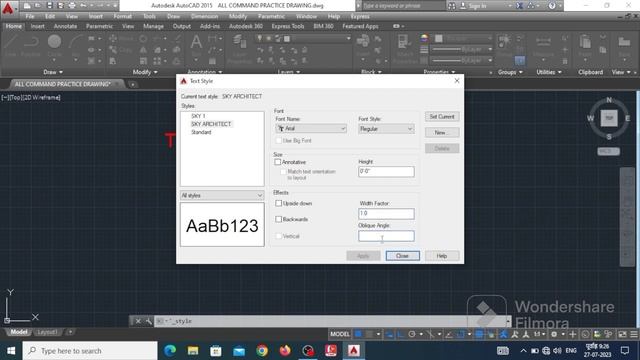Switch to the Annotate ribbon tab
This screenshot has width=640, height=360.
coord(65,26)
